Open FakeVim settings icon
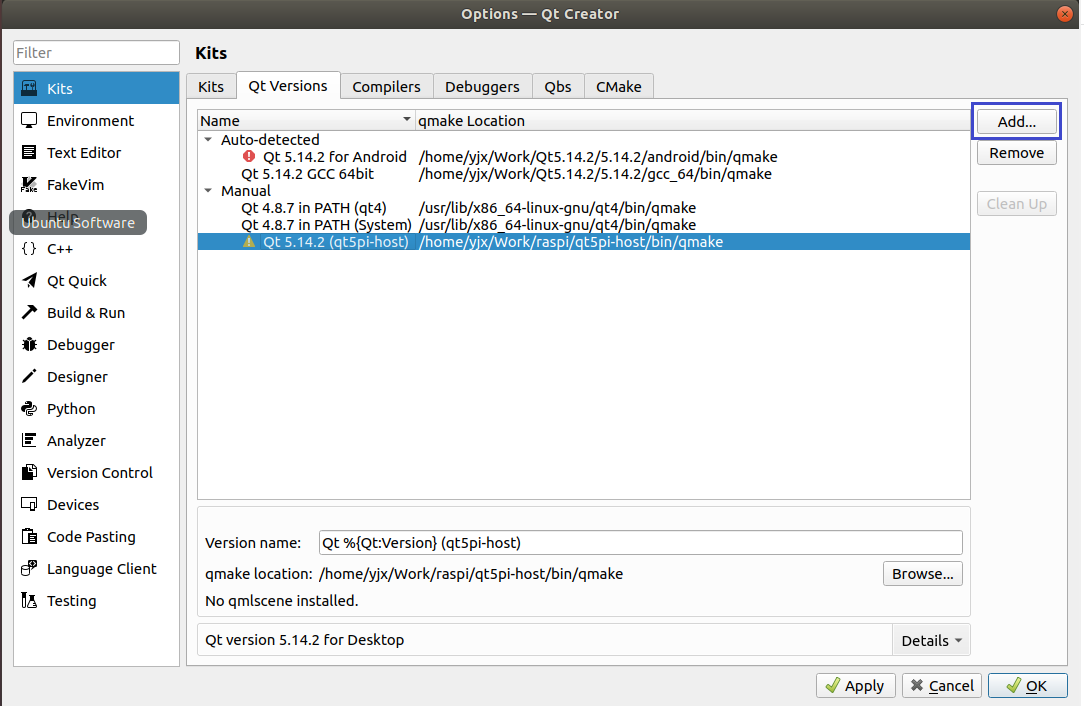This screenshot has height=706, width=1084. (29, 185)
